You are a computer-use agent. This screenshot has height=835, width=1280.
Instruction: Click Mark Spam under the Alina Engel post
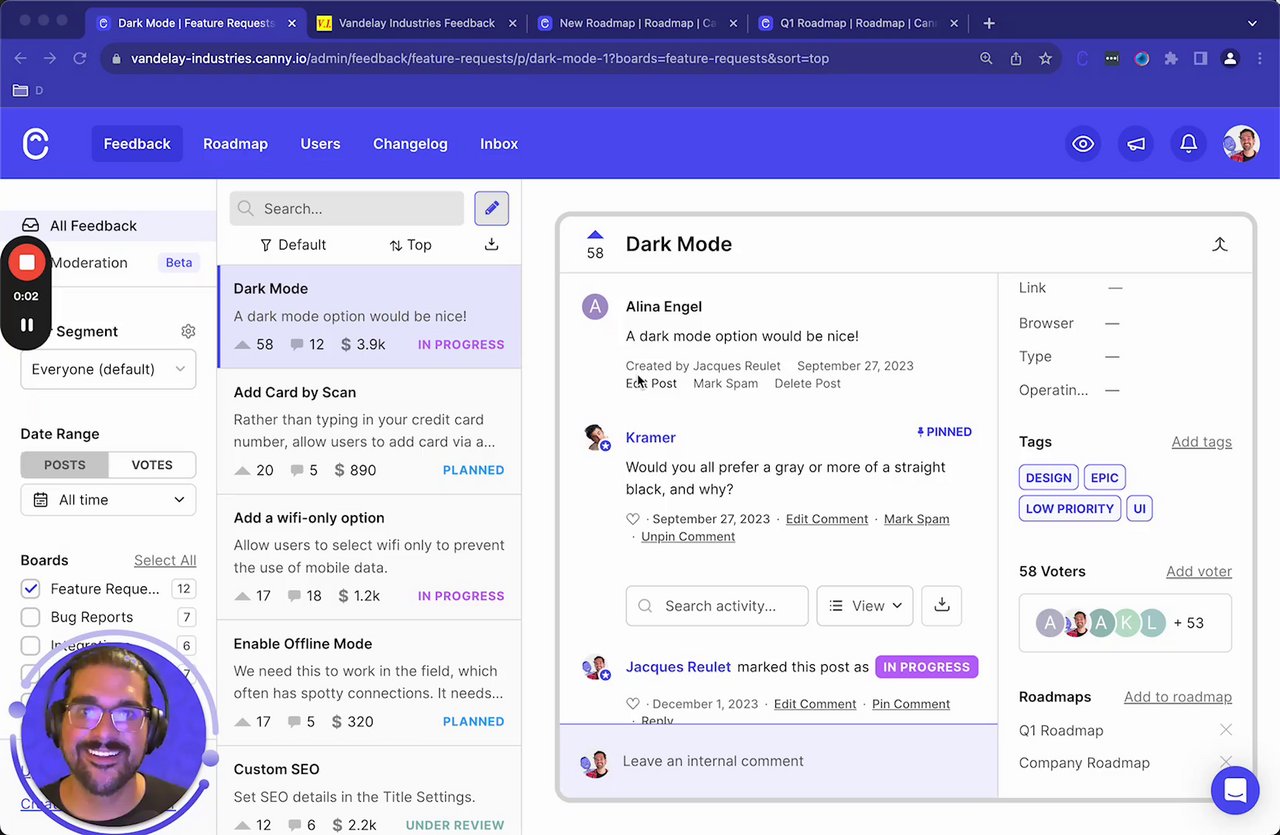pos(725,383)
